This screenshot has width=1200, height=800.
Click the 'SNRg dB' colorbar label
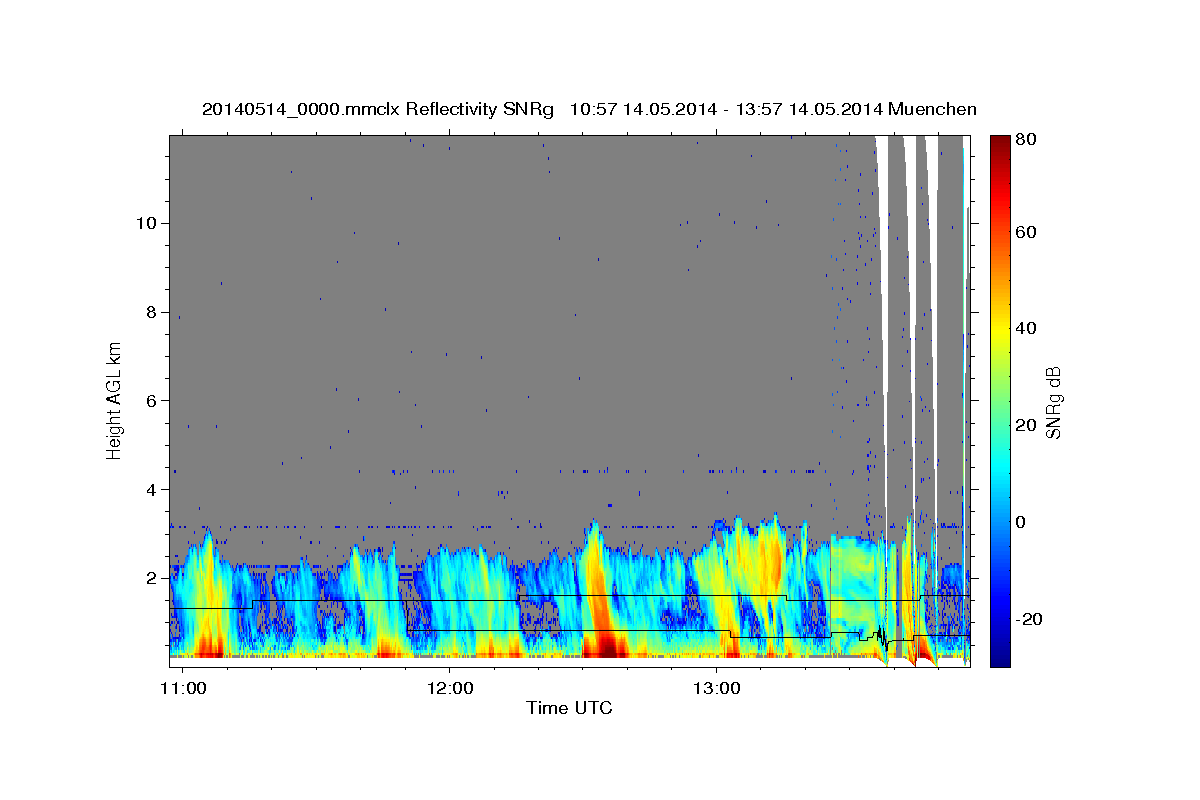point(1053,402)
